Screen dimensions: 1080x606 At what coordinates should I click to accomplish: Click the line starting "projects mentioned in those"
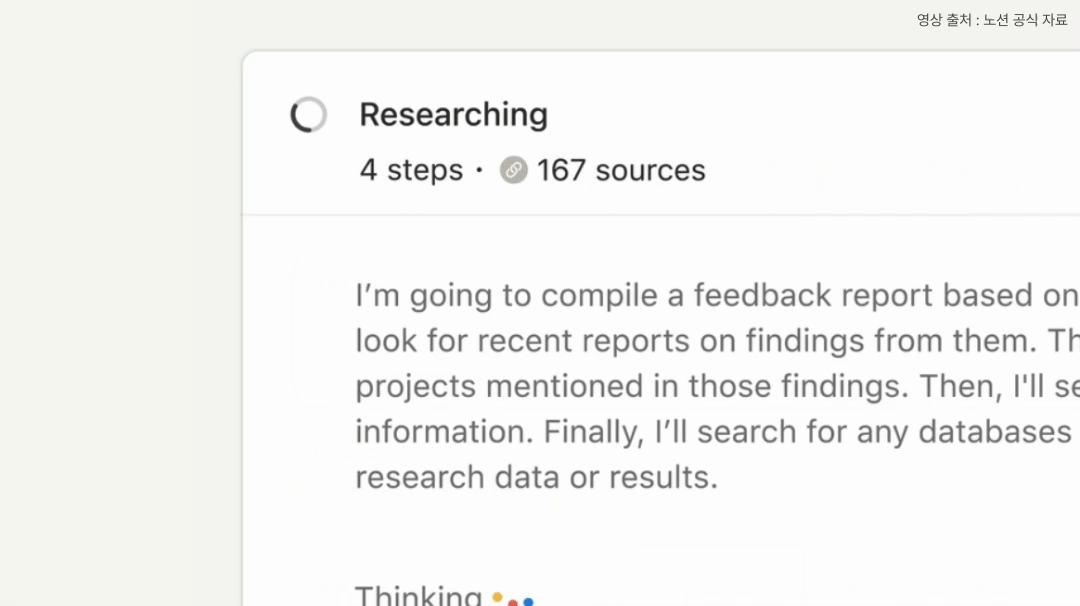tap(717, 386)
